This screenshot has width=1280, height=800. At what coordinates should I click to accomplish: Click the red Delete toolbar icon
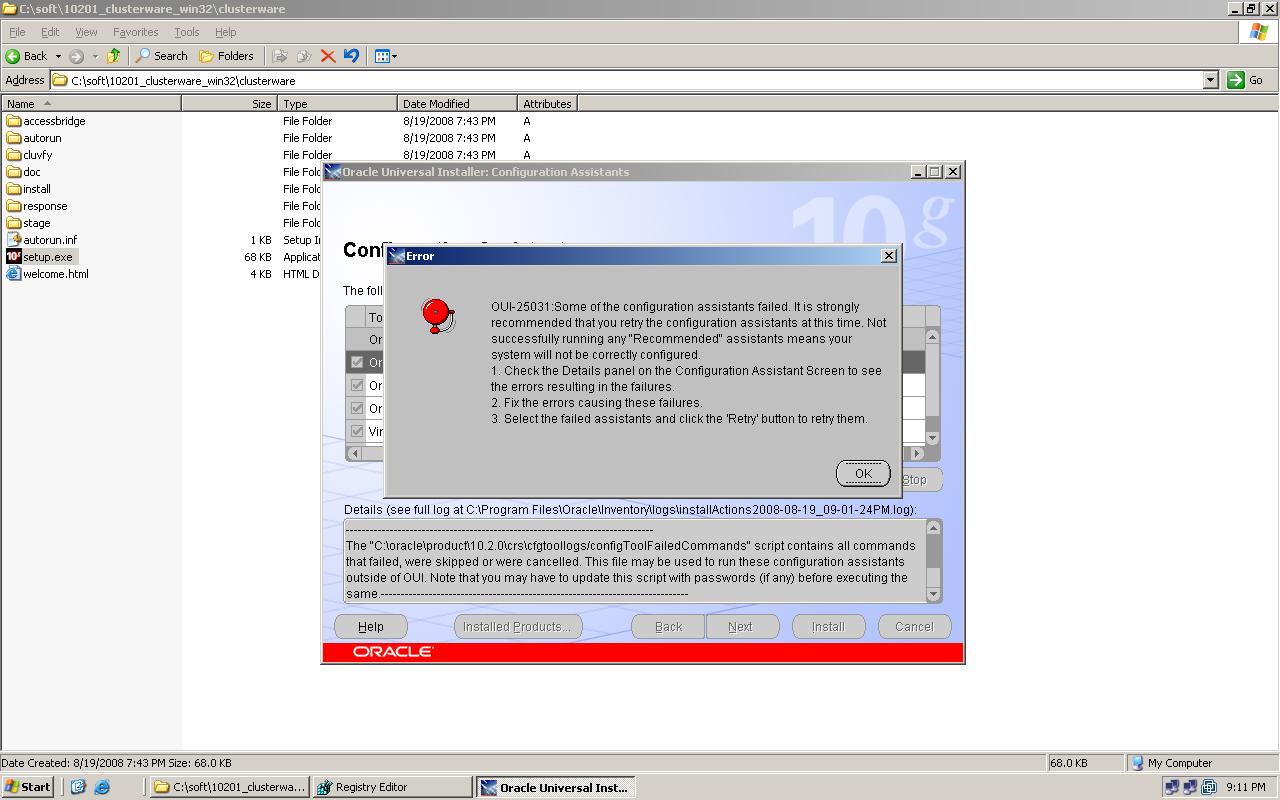click(x=327, y=56)
